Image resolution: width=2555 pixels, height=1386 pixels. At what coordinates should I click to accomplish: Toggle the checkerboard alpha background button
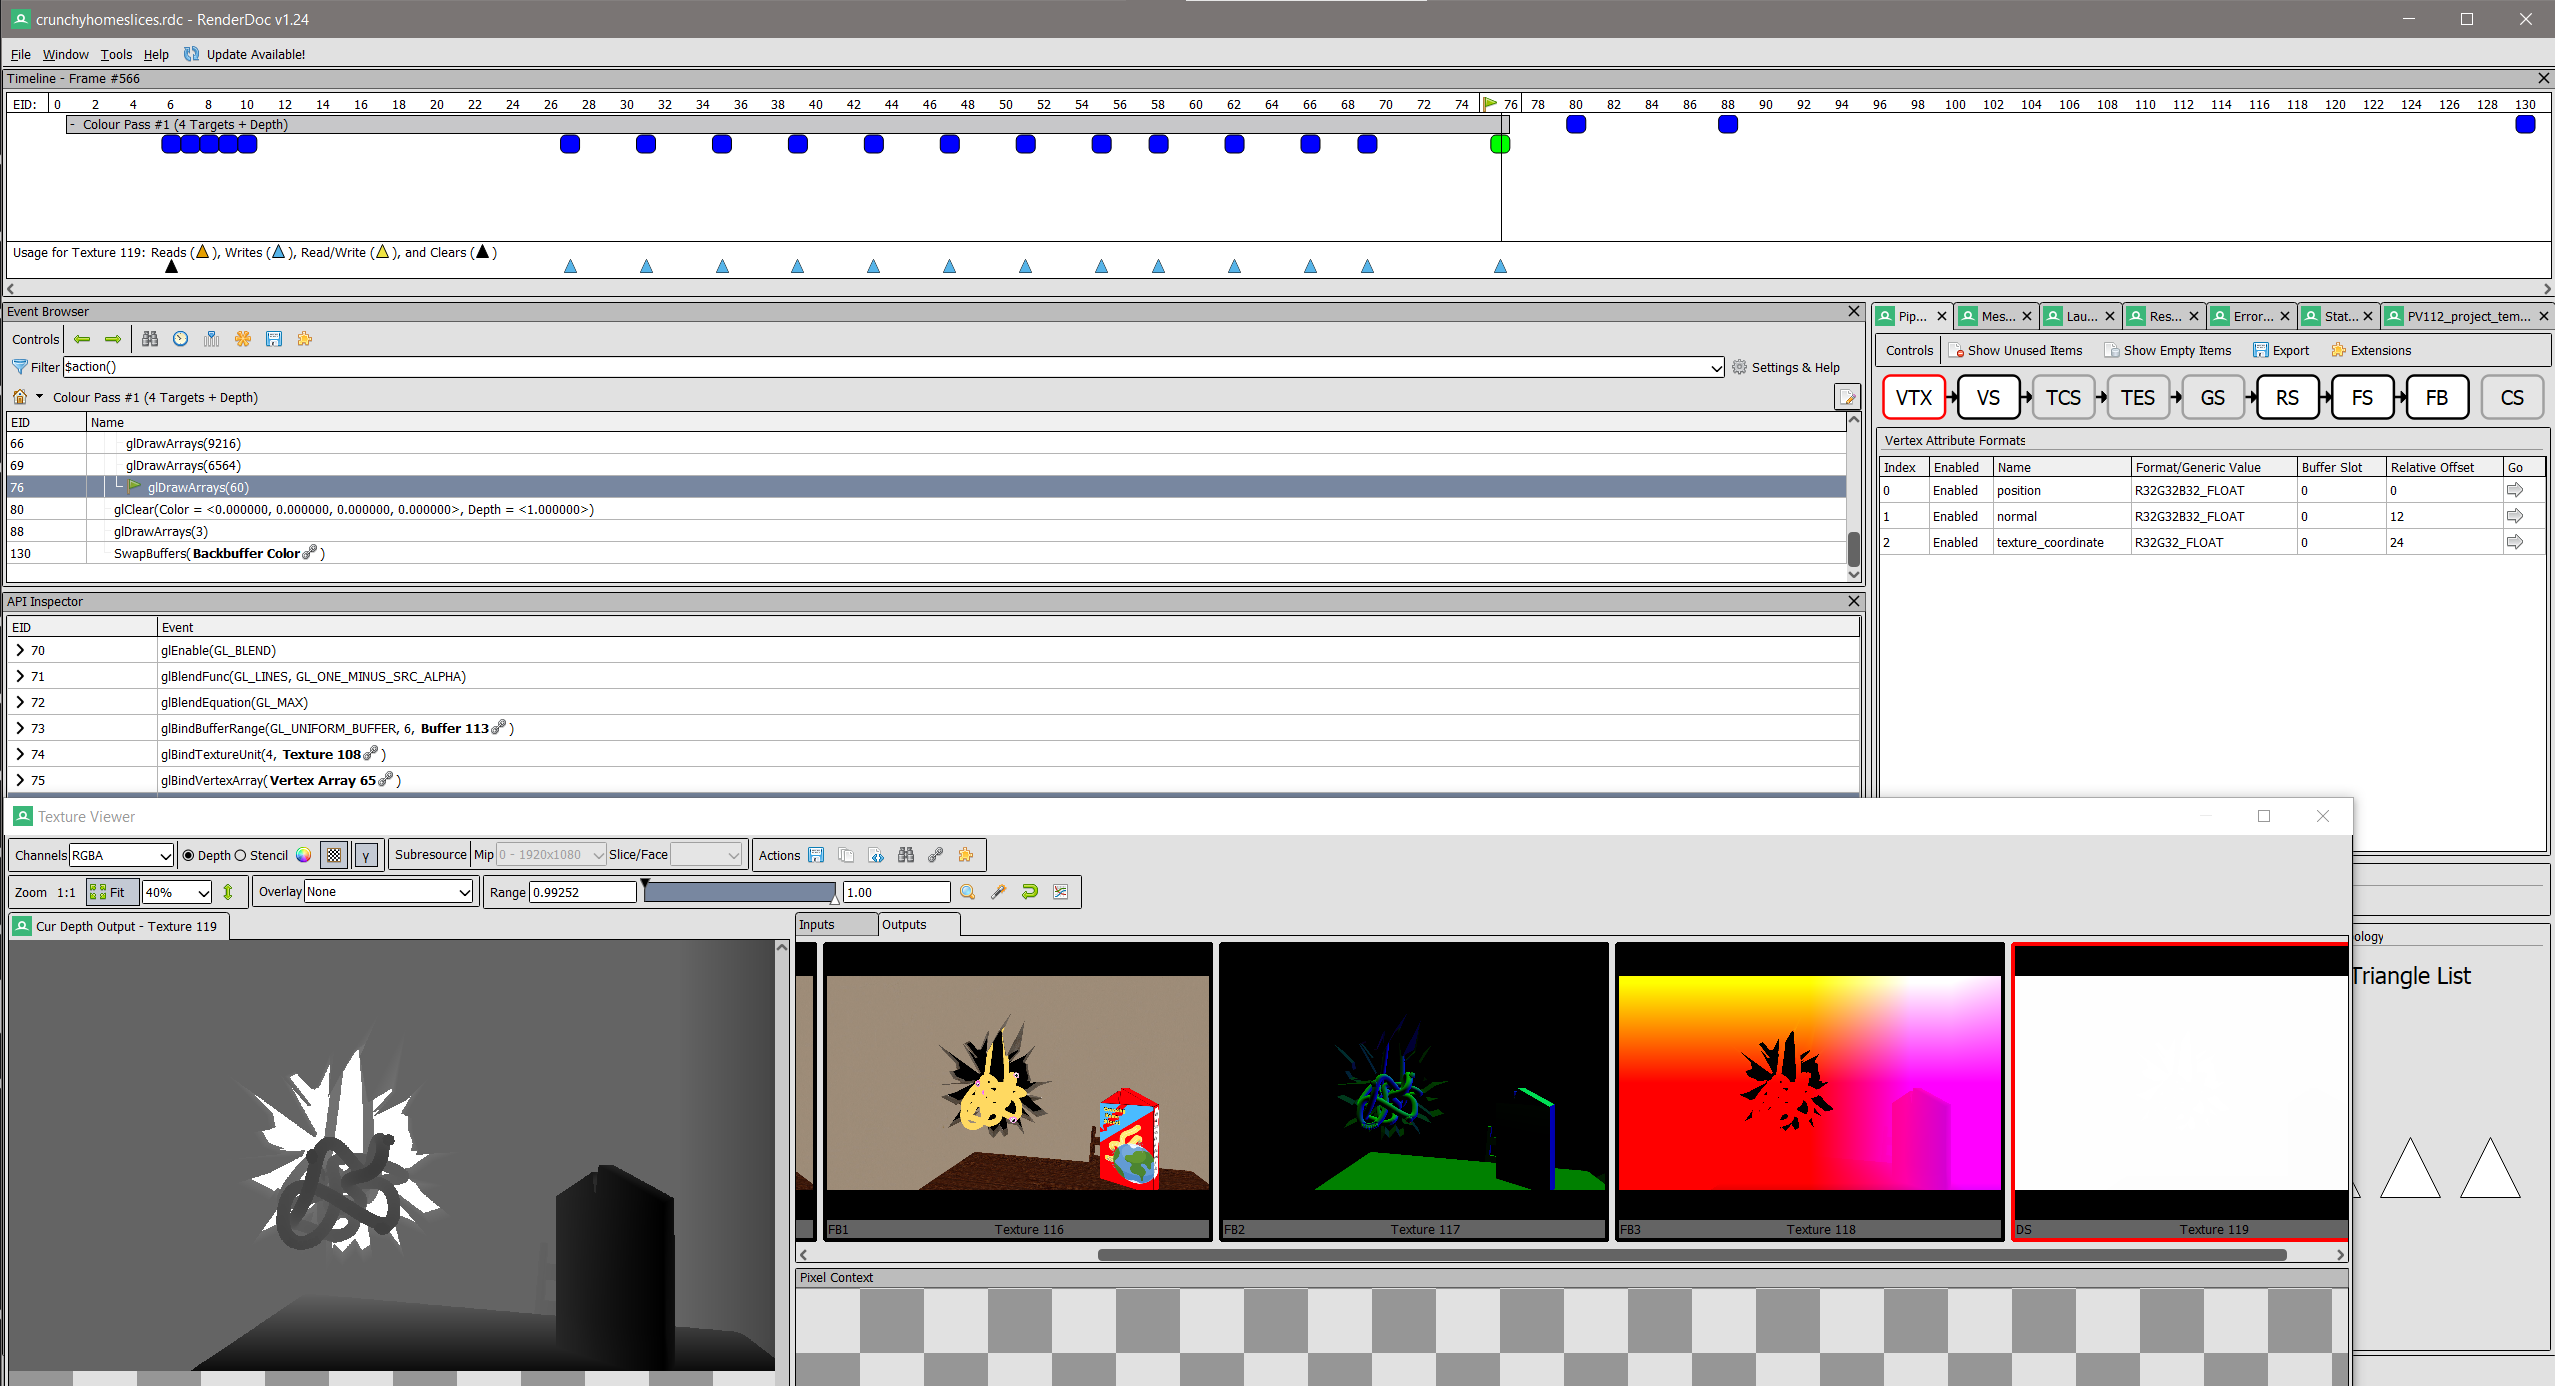pyautogui.click(x=334, y=855)
